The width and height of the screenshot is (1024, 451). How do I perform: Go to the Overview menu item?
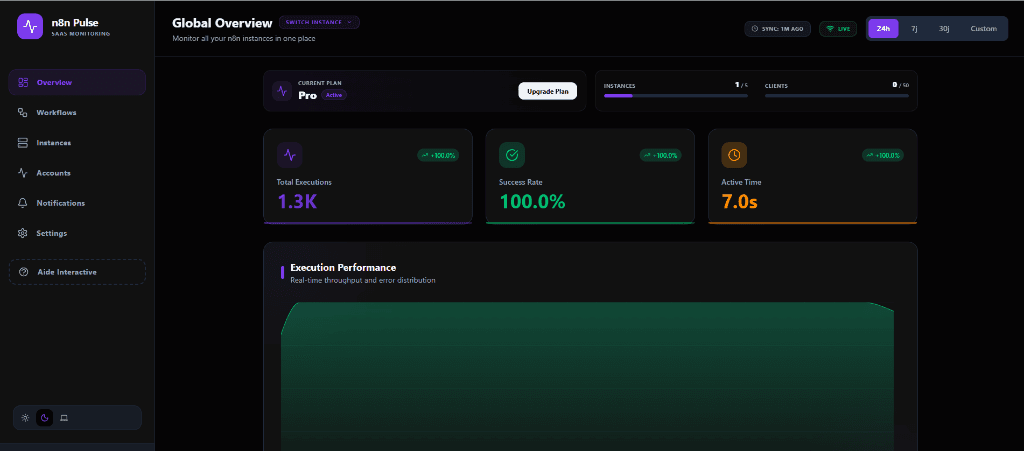click(77, 82)
